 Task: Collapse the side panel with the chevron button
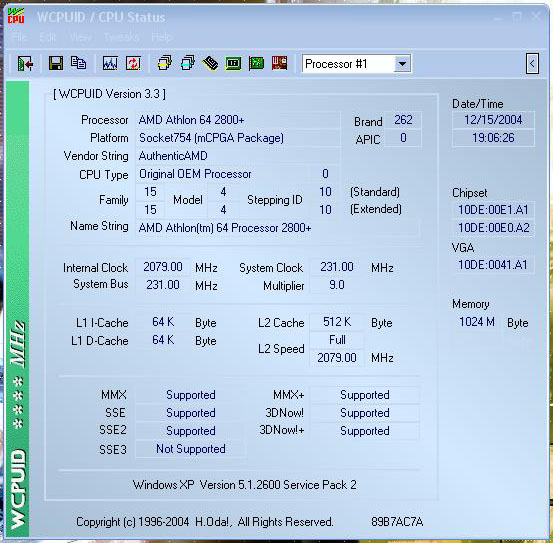(532, 64)
